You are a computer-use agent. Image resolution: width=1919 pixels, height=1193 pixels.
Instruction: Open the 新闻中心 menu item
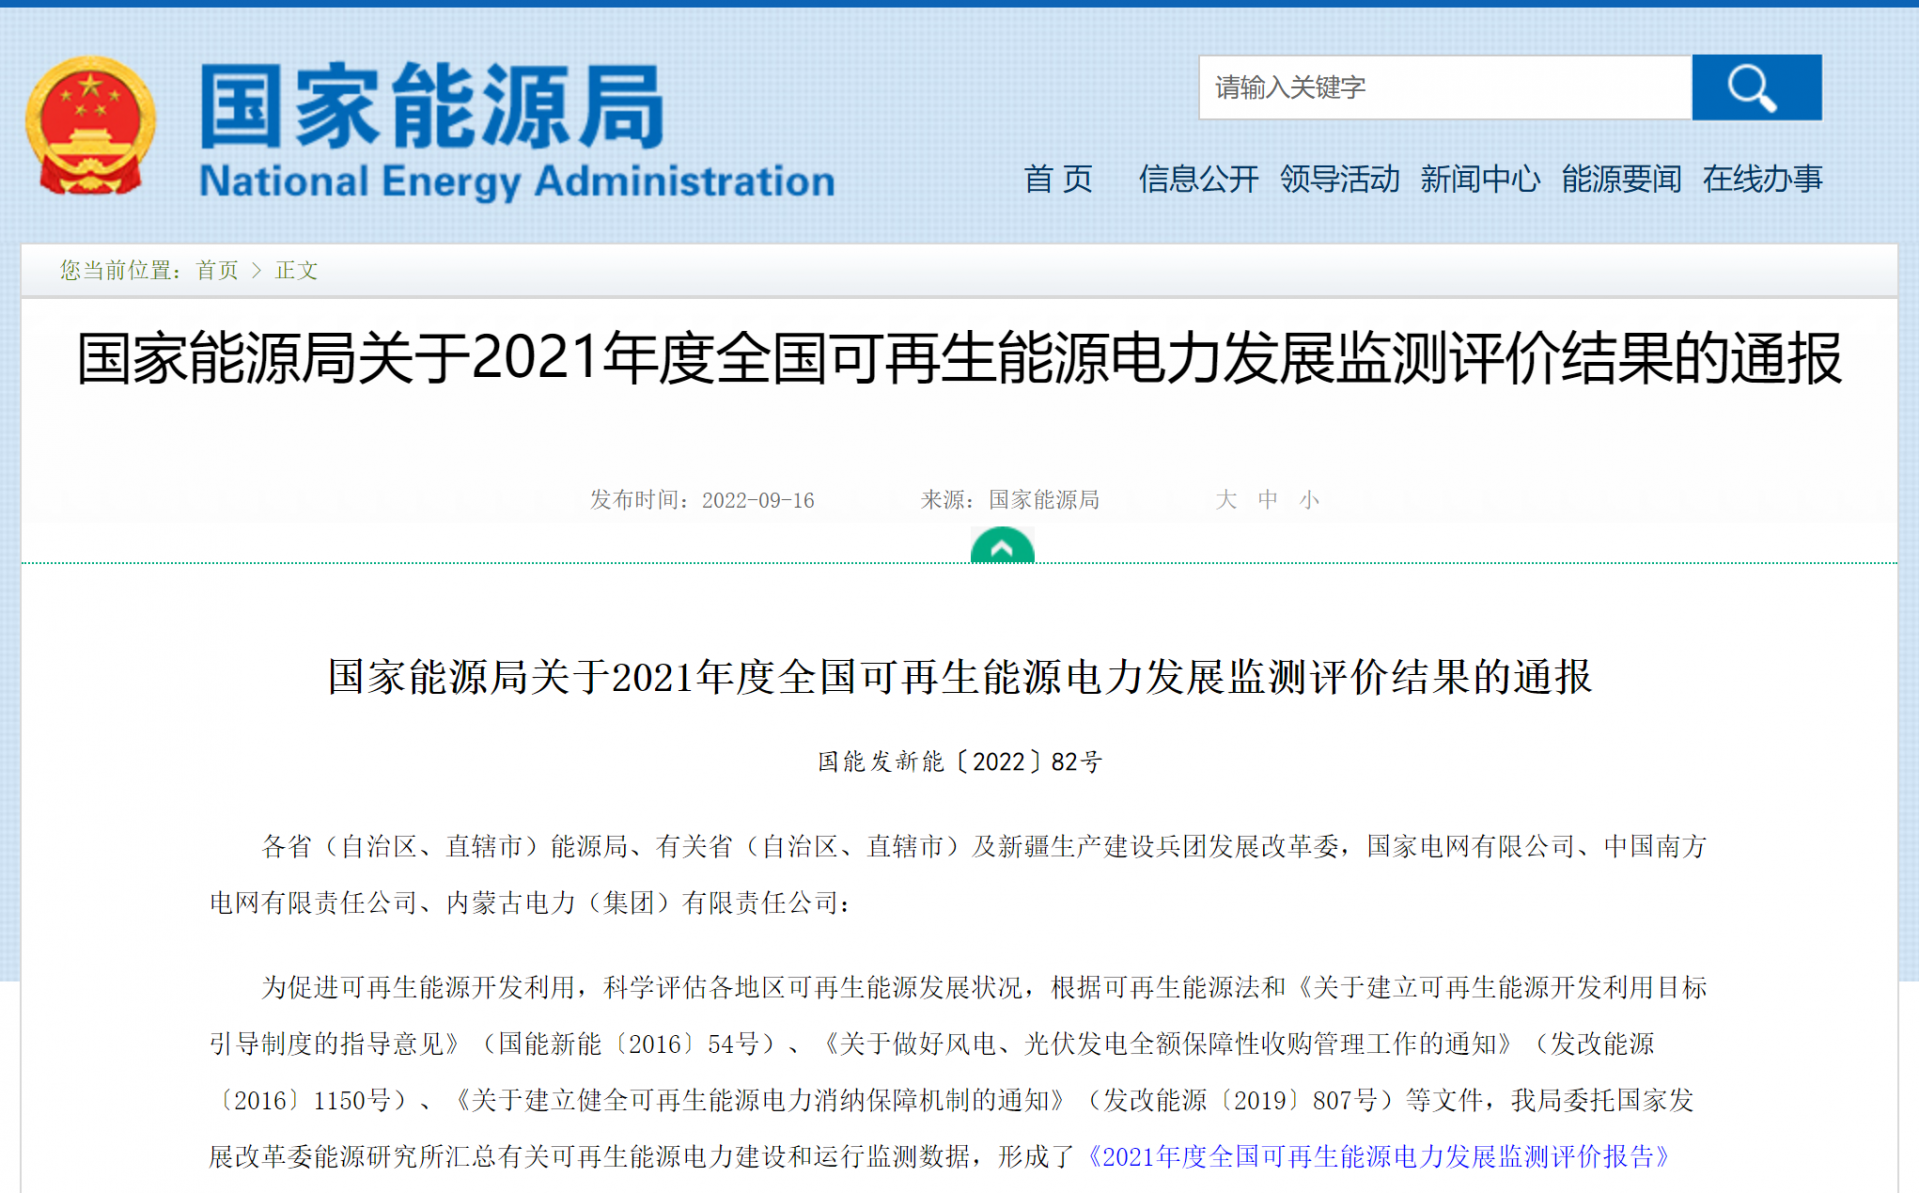(1479, 179)
